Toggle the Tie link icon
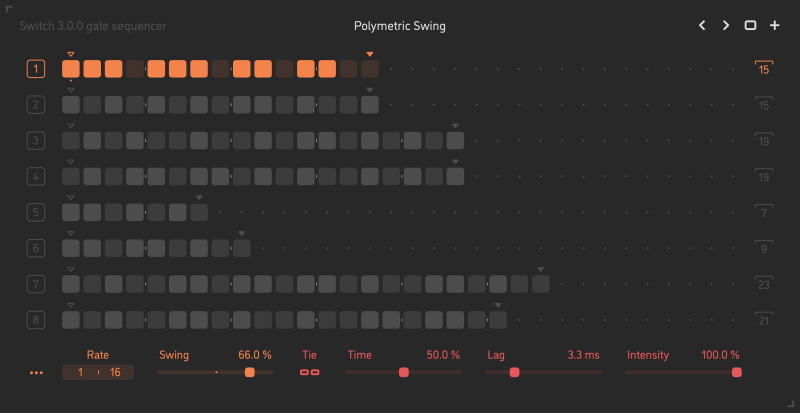 [309, 373]
